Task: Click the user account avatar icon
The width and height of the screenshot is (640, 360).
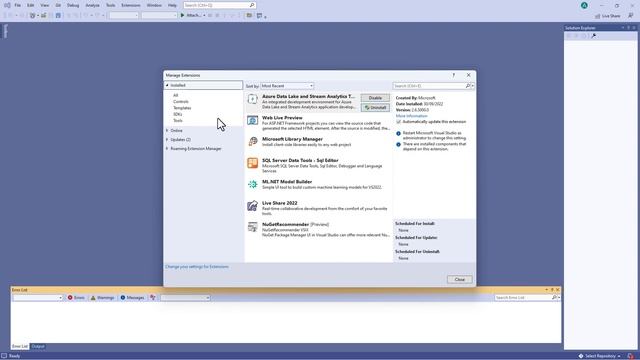Action: 584,5
